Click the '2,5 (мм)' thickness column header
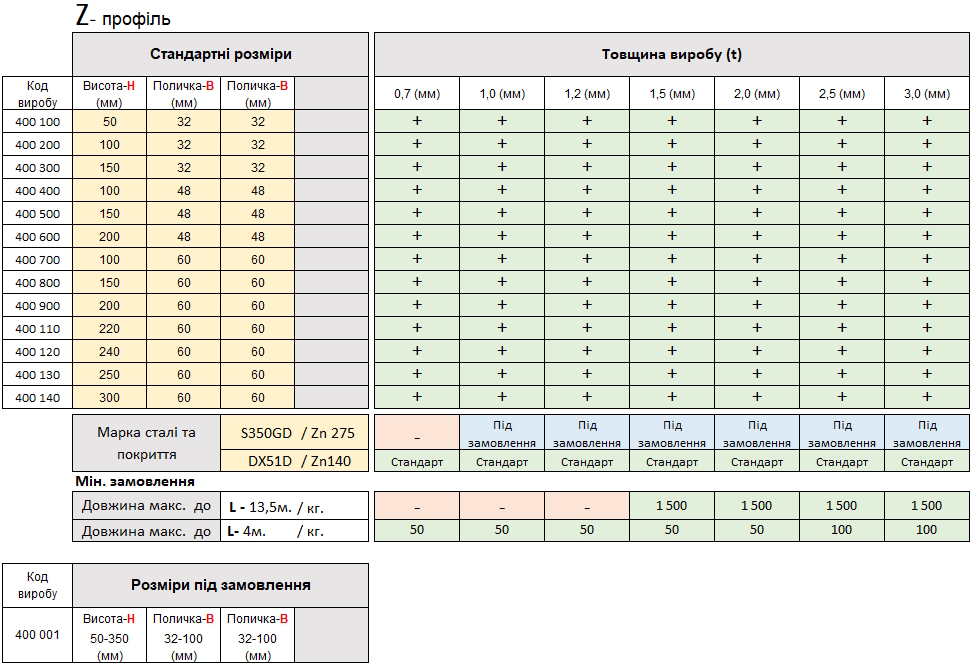 (842, 94)
